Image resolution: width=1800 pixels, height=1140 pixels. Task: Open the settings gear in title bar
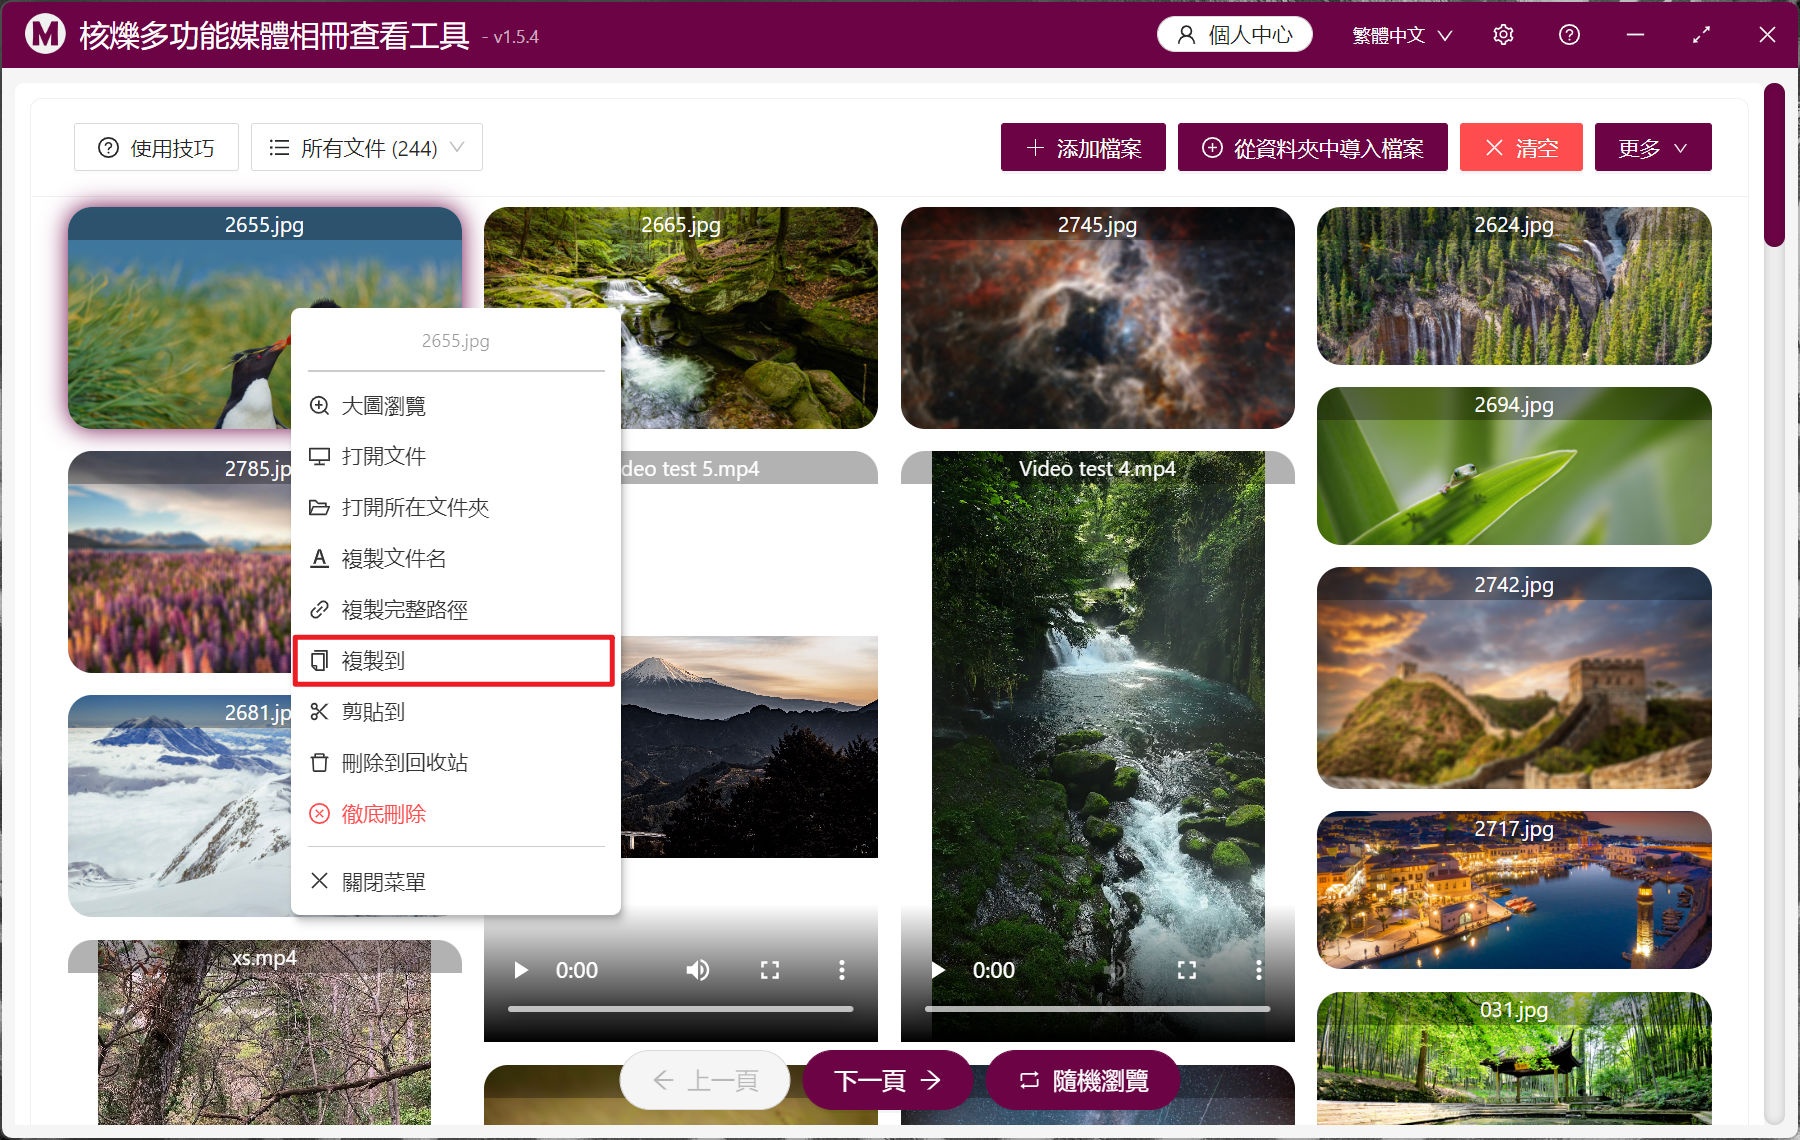pyautogui.click(x=1503, y=35)
